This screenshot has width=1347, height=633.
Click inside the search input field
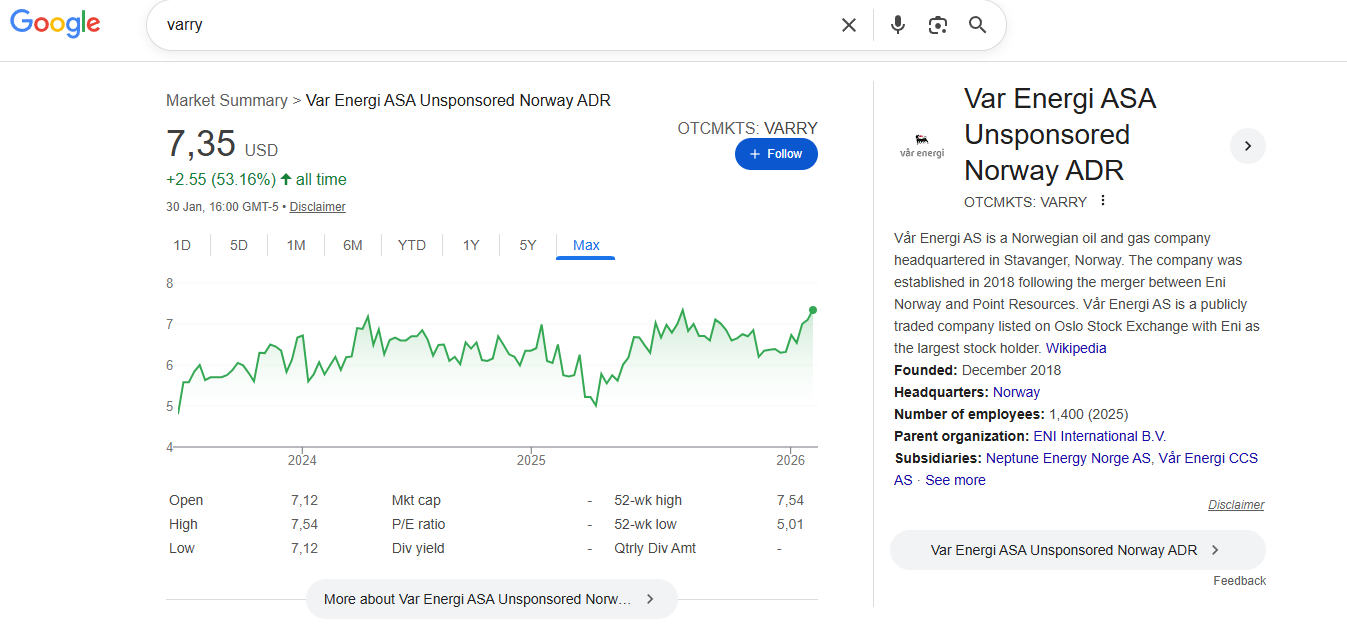[490, 25]
